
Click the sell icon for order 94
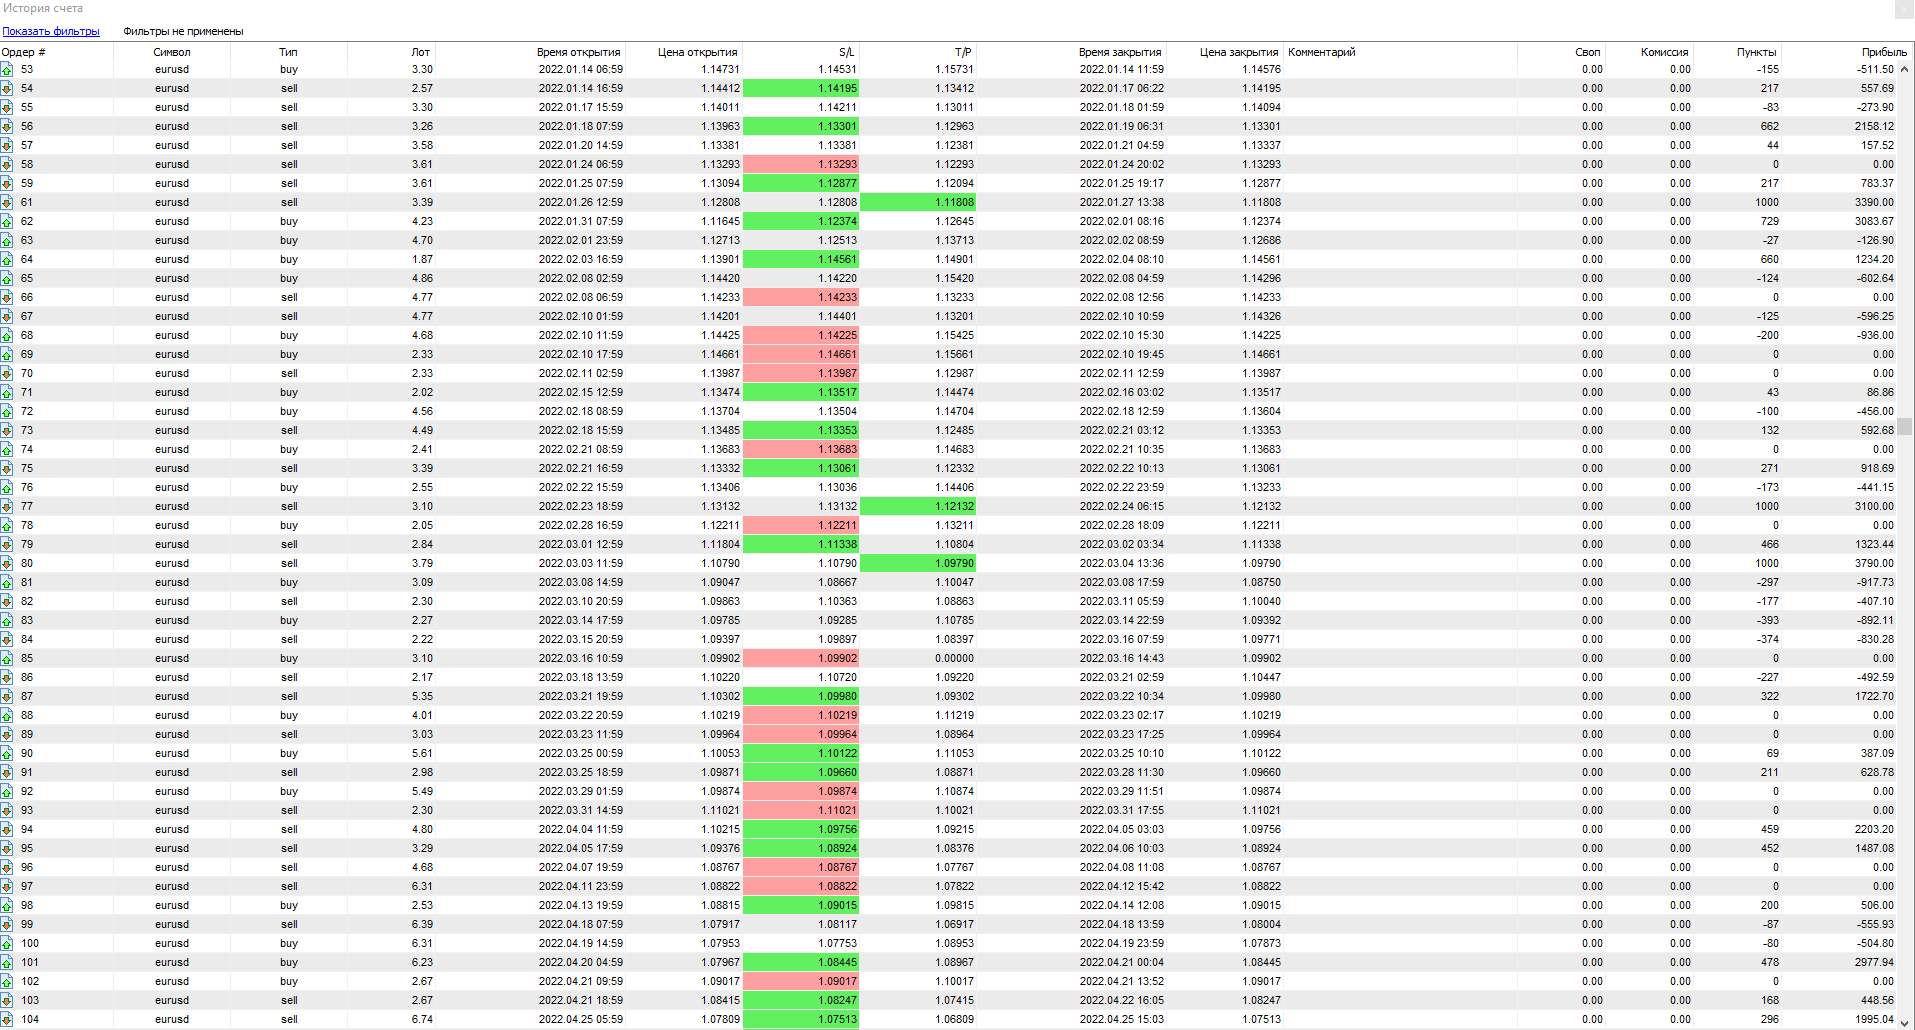7,830
